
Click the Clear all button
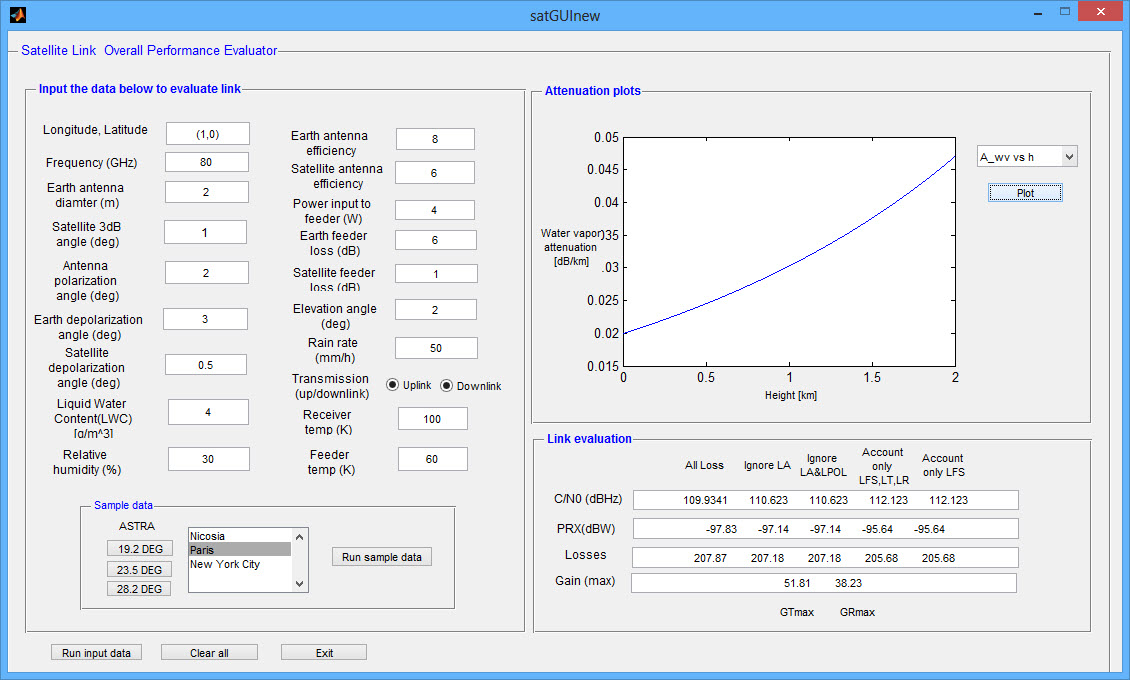[x=209, y=653]
